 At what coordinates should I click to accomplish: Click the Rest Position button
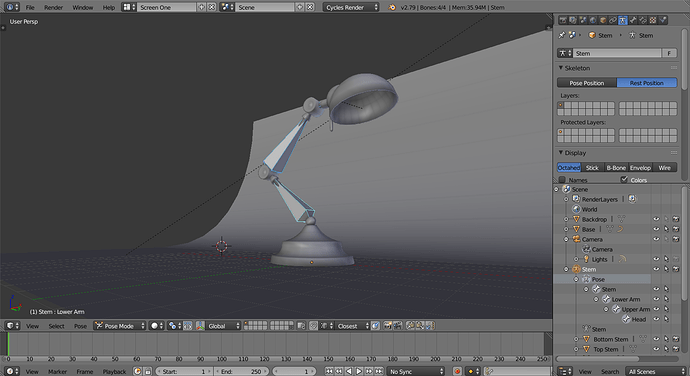point(646,83)
